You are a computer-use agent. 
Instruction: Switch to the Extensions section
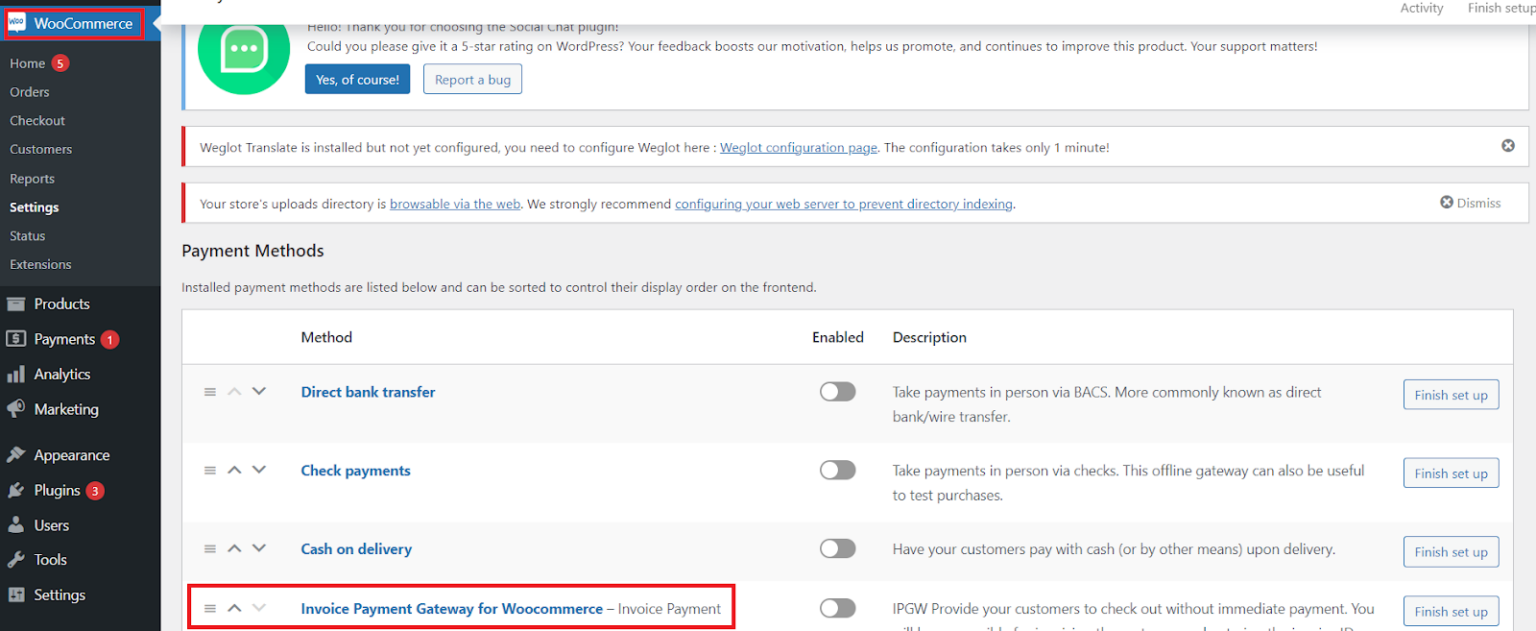click(40, 264)
